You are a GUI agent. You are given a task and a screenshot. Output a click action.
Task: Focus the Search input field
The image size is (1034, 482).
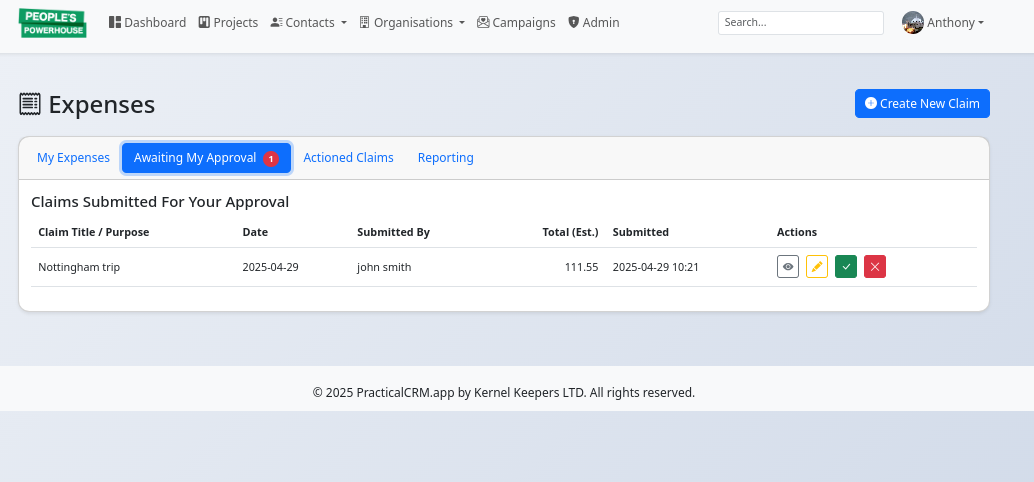(801, 22)
